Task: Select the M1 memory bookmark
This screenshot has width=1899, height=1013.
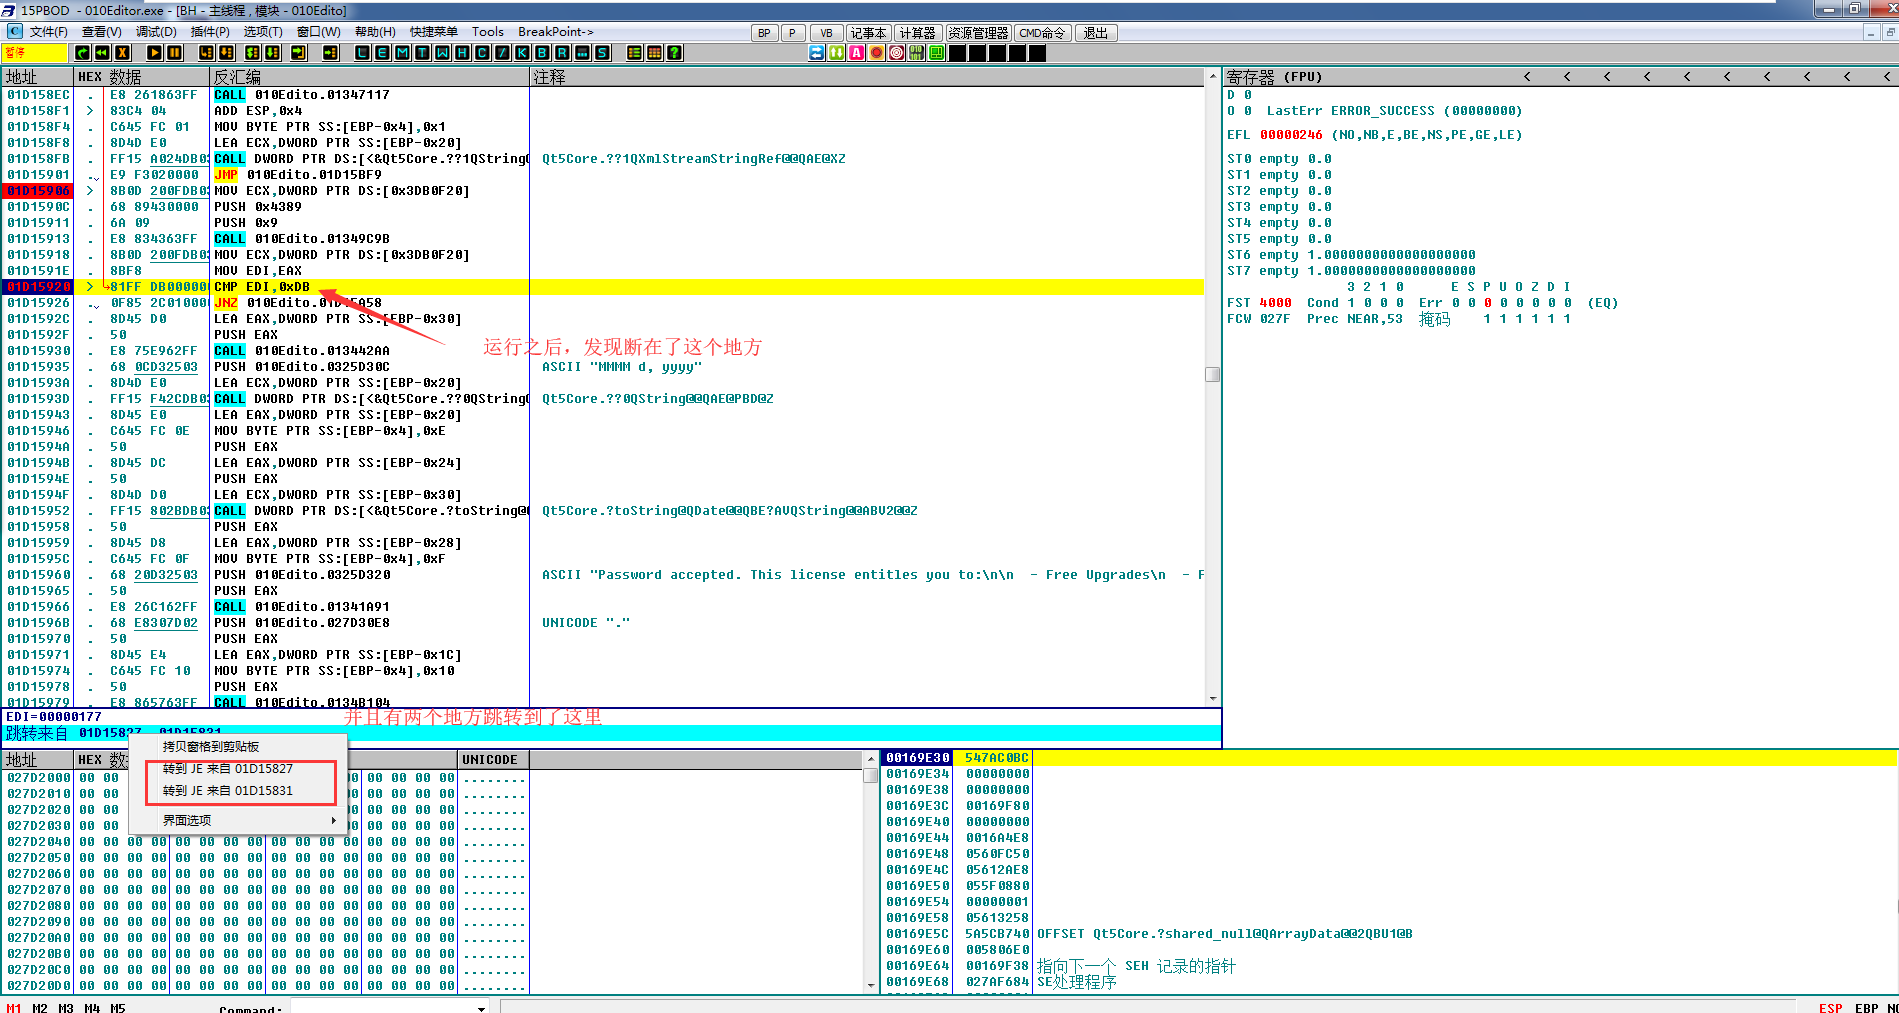Action: pos(14,1007)
